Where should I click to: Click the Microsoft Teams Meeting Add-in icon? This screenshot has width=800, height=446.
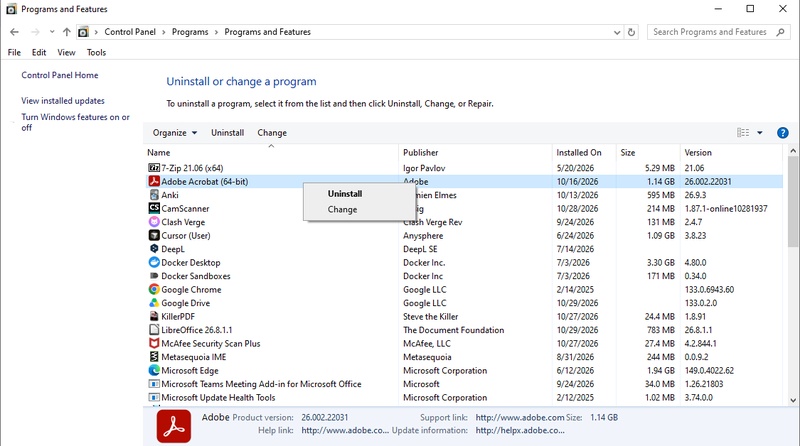(154, 384)
